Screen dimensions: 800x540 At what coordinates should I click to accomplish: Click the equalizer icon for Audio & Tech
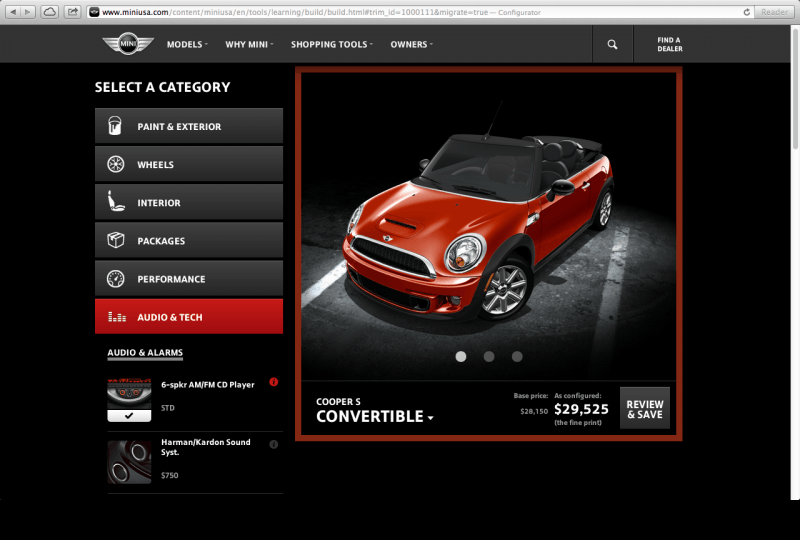(117, 317)
